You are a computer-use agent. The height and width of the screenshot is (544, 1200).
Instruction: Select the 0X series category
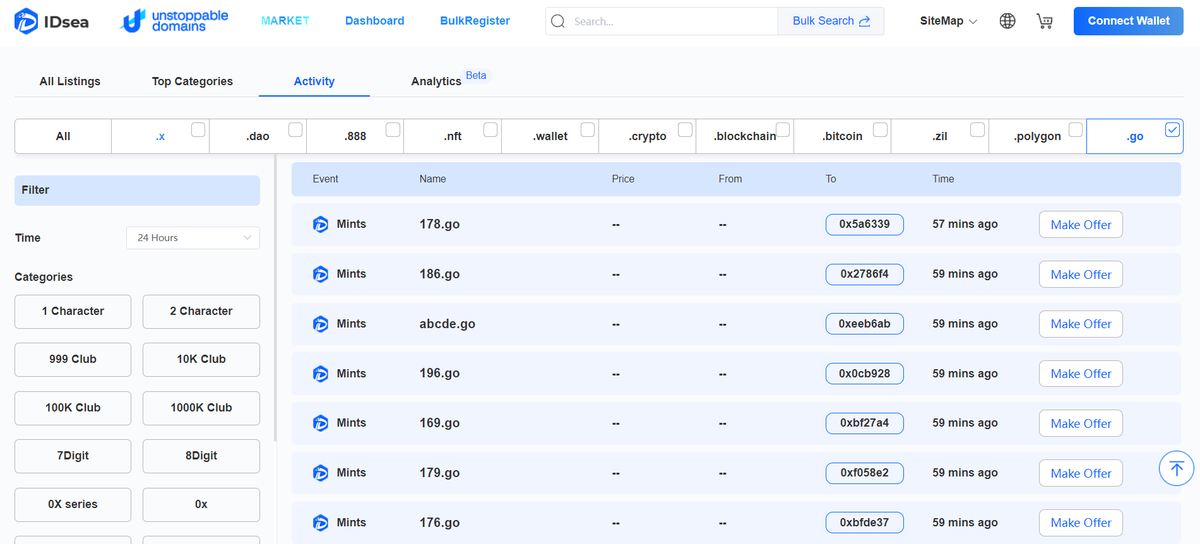coord(73,504)
